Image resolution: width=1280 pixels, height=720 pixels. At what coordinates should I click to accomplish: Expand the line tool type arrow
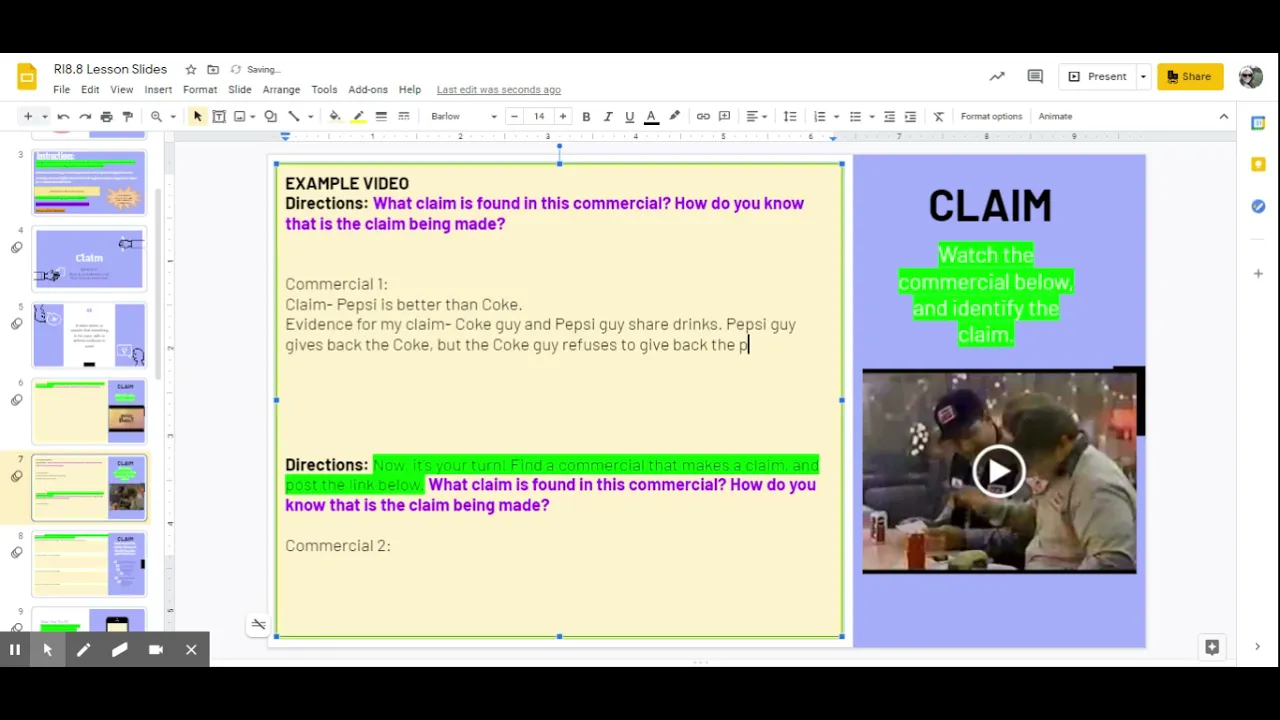coord(309,117)
